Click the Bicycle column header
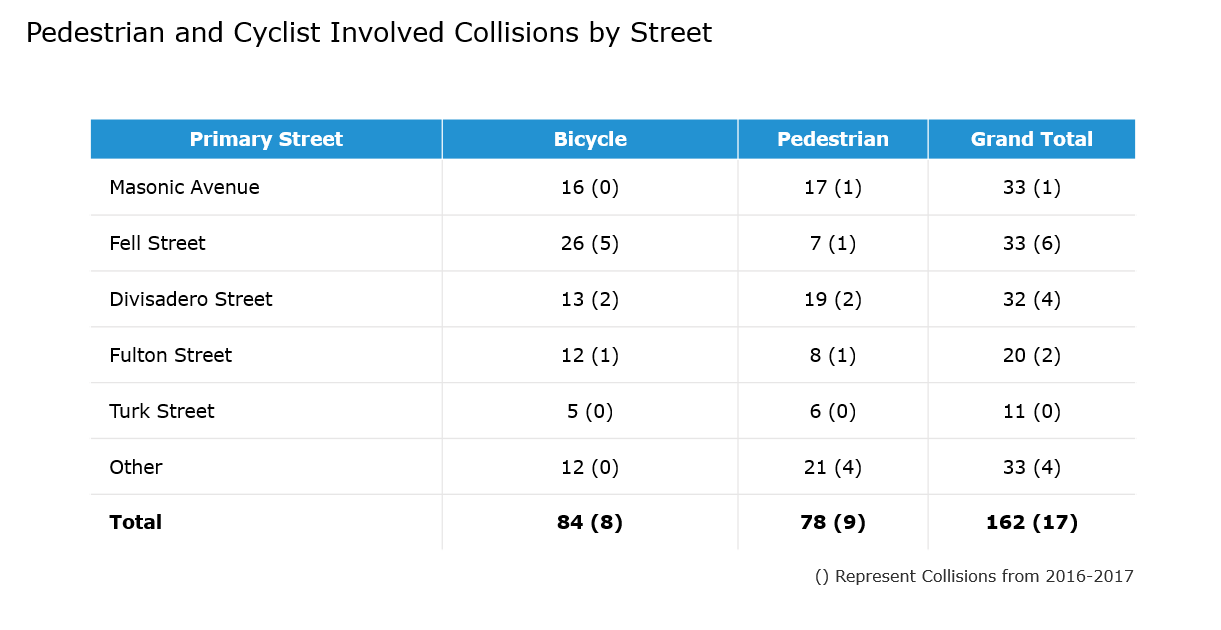 pyautogui.click(x=590, y=139)
